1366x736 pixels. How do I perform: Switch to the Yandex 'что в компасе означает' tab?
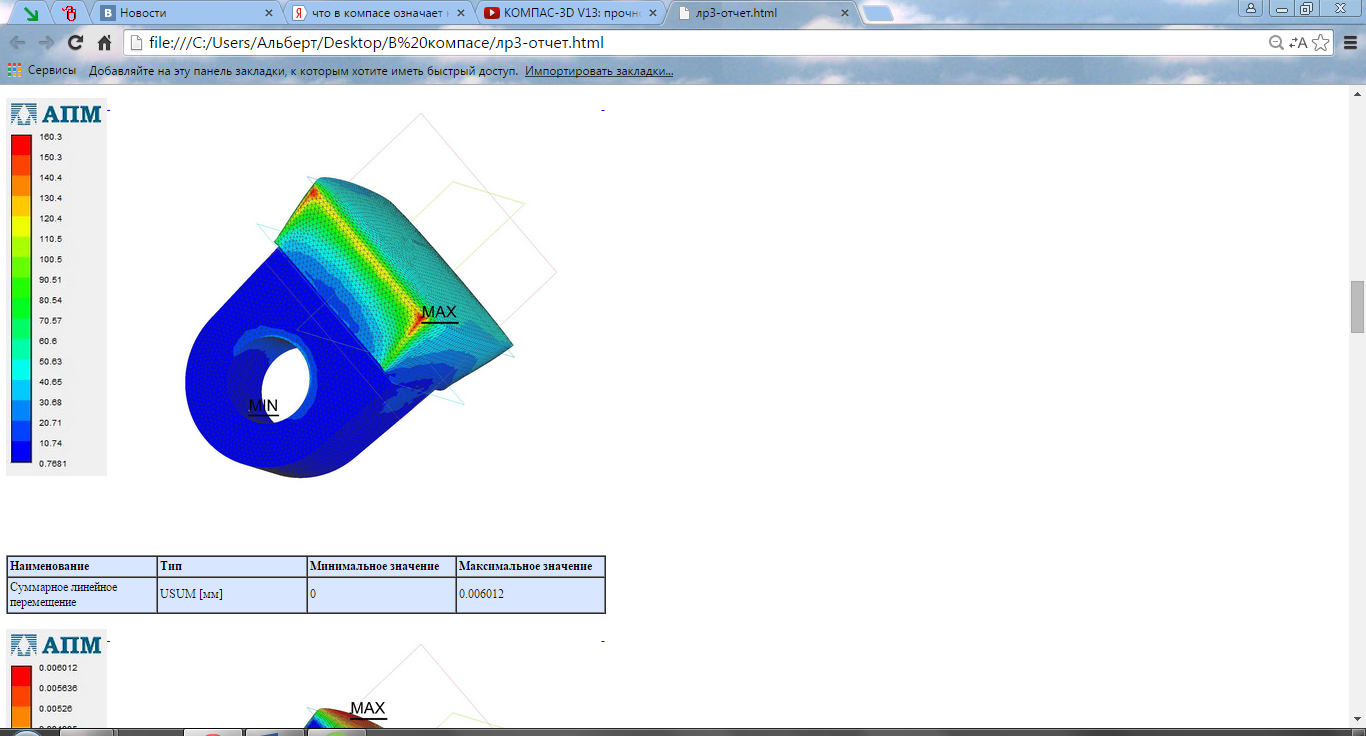[378, 13]
